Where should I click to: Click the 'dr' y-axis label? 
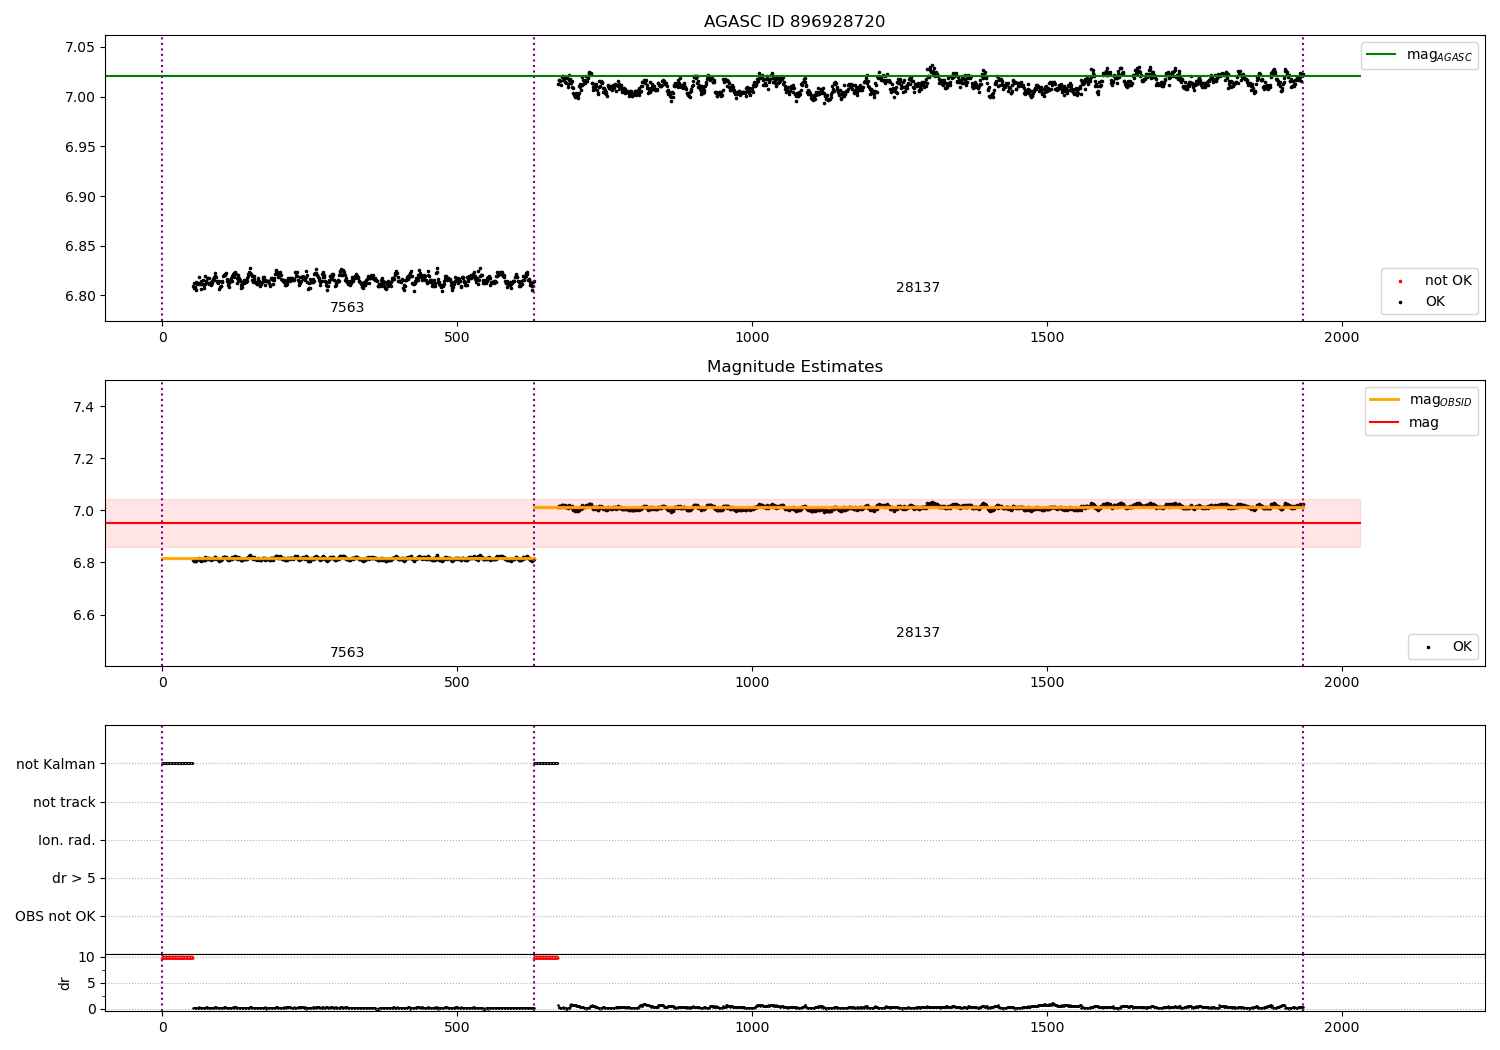pyautogui.click(x=64, y=983)
